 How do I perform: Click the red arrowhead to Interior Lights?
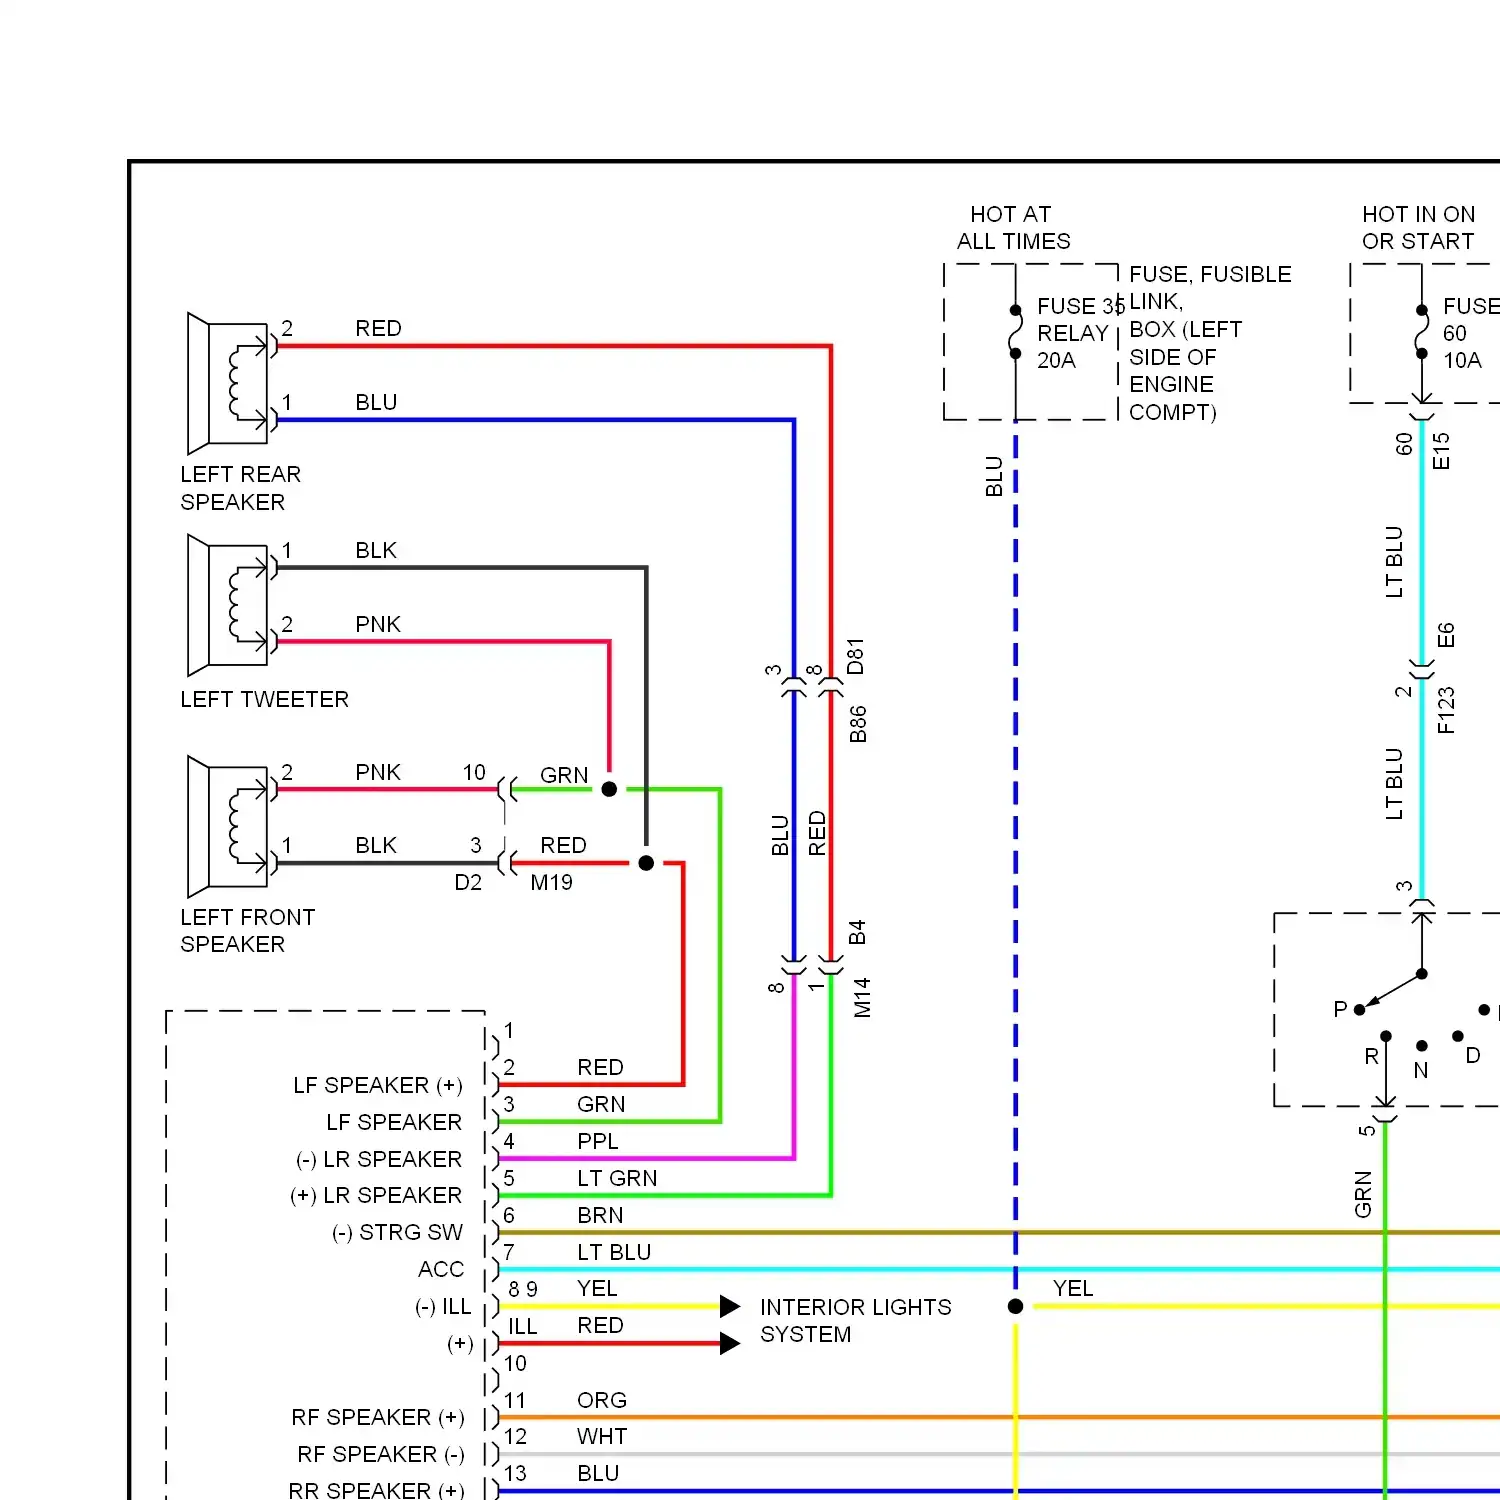tap(730, 1343)
